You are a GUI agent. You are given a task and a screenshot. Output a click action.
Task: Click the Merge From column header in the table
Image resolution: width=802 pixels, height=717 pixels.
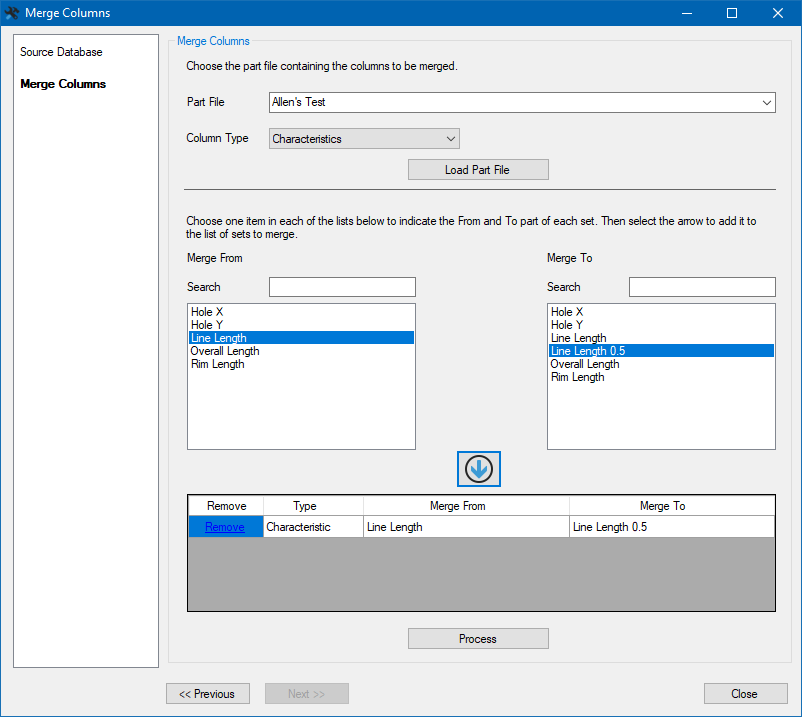[x=466, y=505]
